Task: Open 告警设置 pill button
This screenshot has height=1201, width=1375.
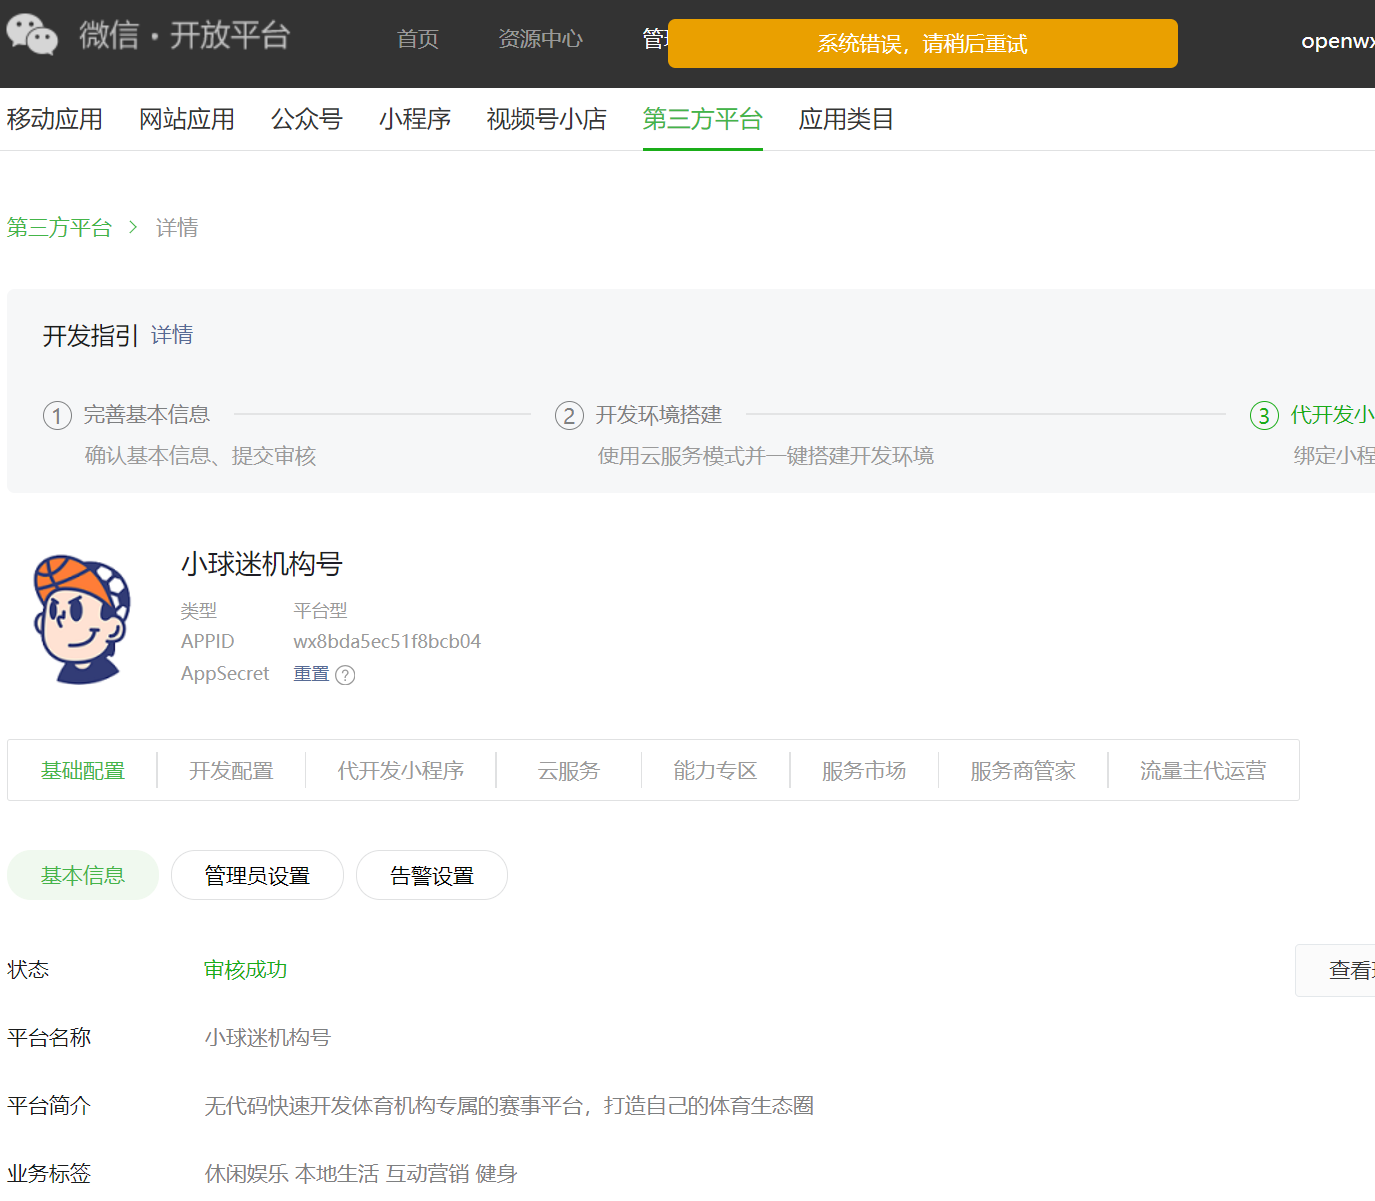Action: pos(432,875)
